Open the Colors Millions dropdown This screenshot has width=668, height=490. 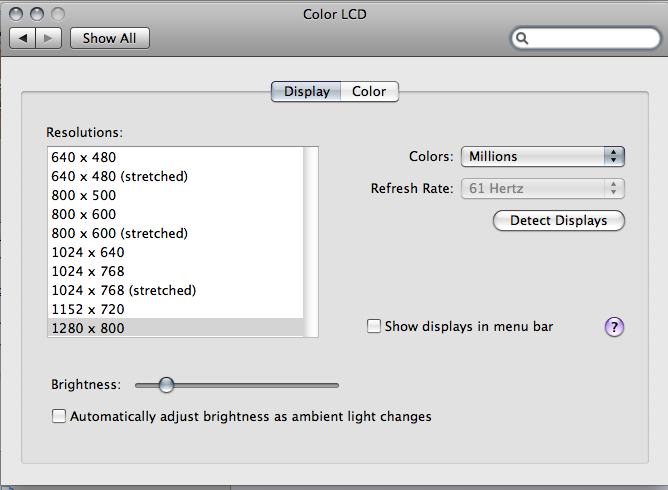(x=543, y=156)
